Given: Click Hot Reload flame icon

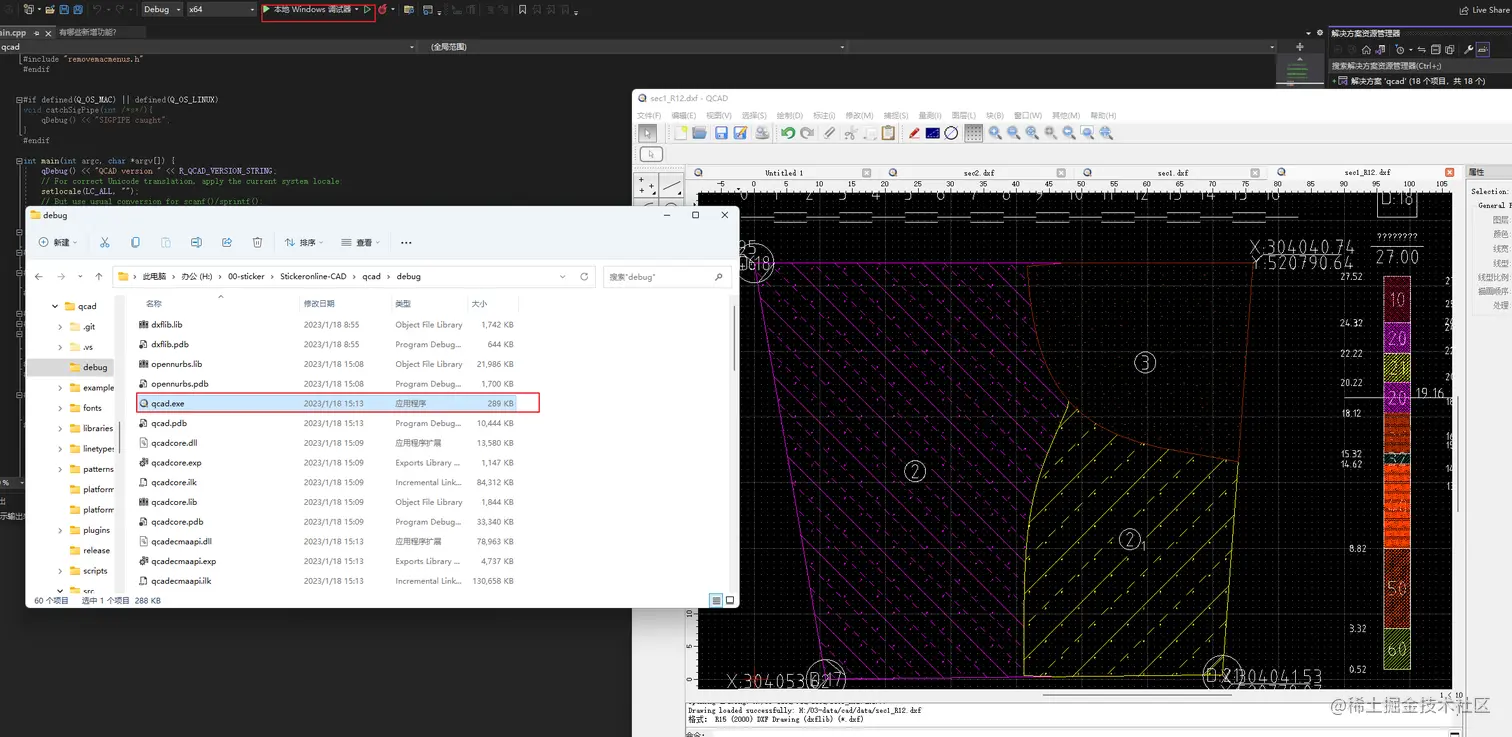Looking at the screenshot, I should pos(383,9).
